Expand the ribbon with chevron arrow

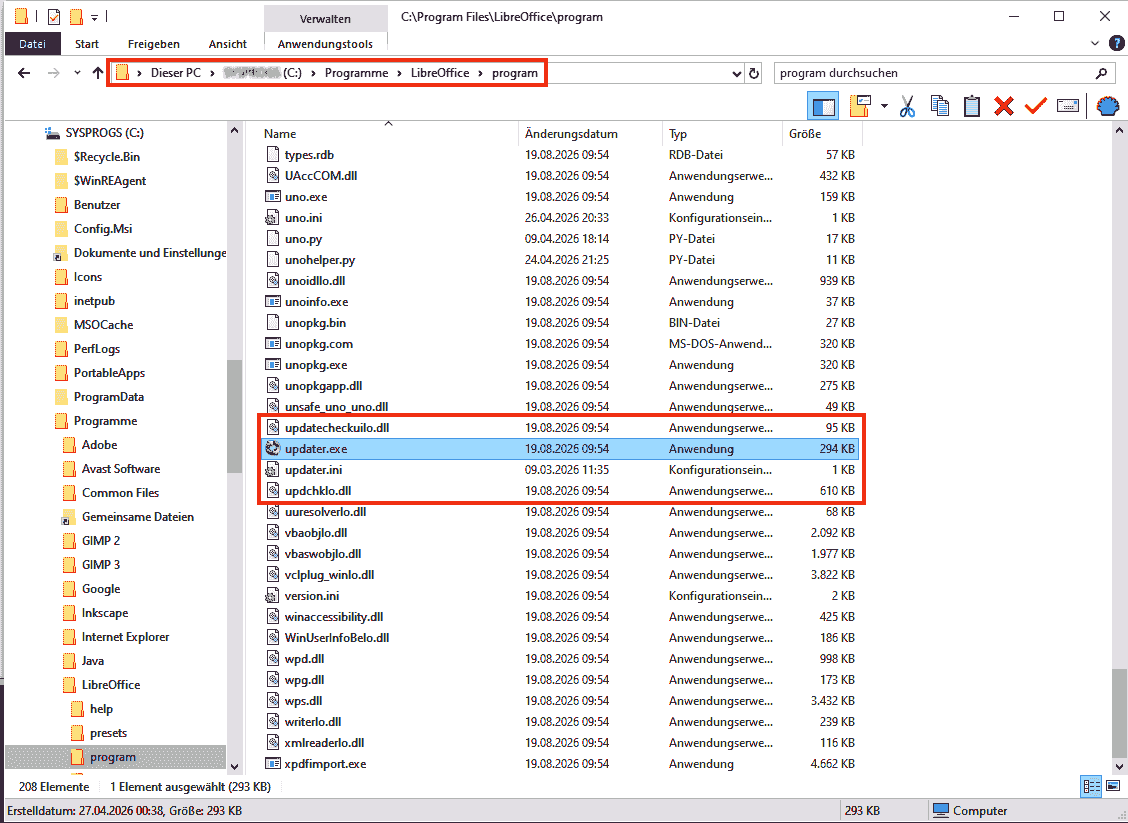[1095, 44]
